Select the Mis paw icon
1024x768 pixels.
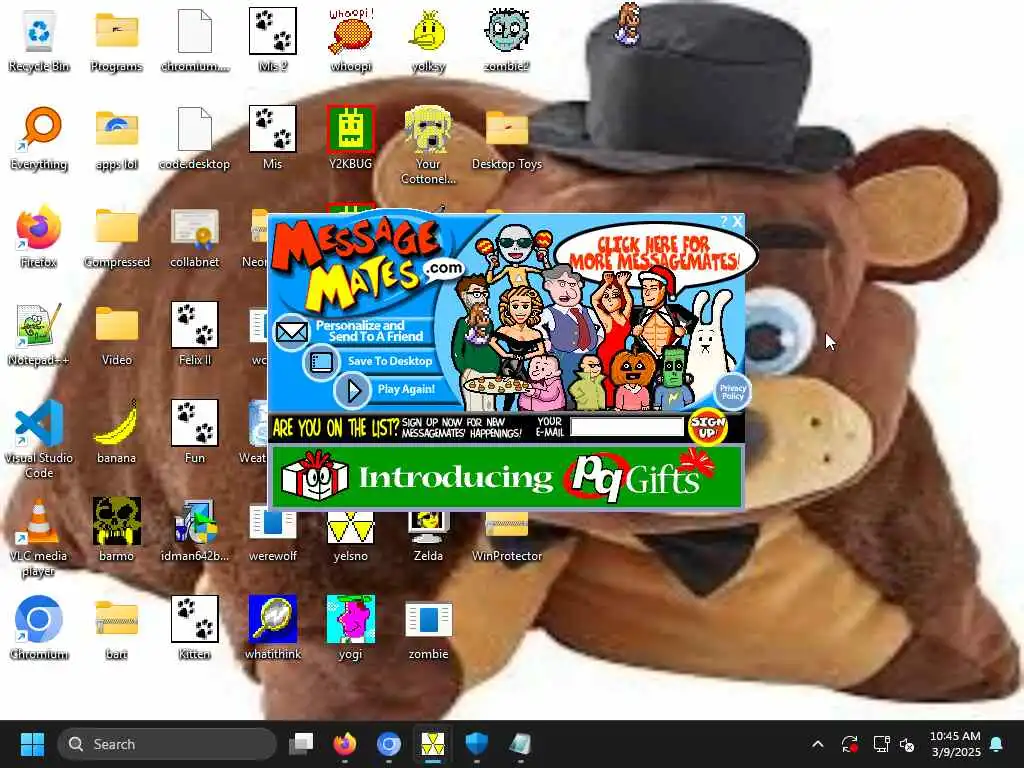tap(273, 138)
